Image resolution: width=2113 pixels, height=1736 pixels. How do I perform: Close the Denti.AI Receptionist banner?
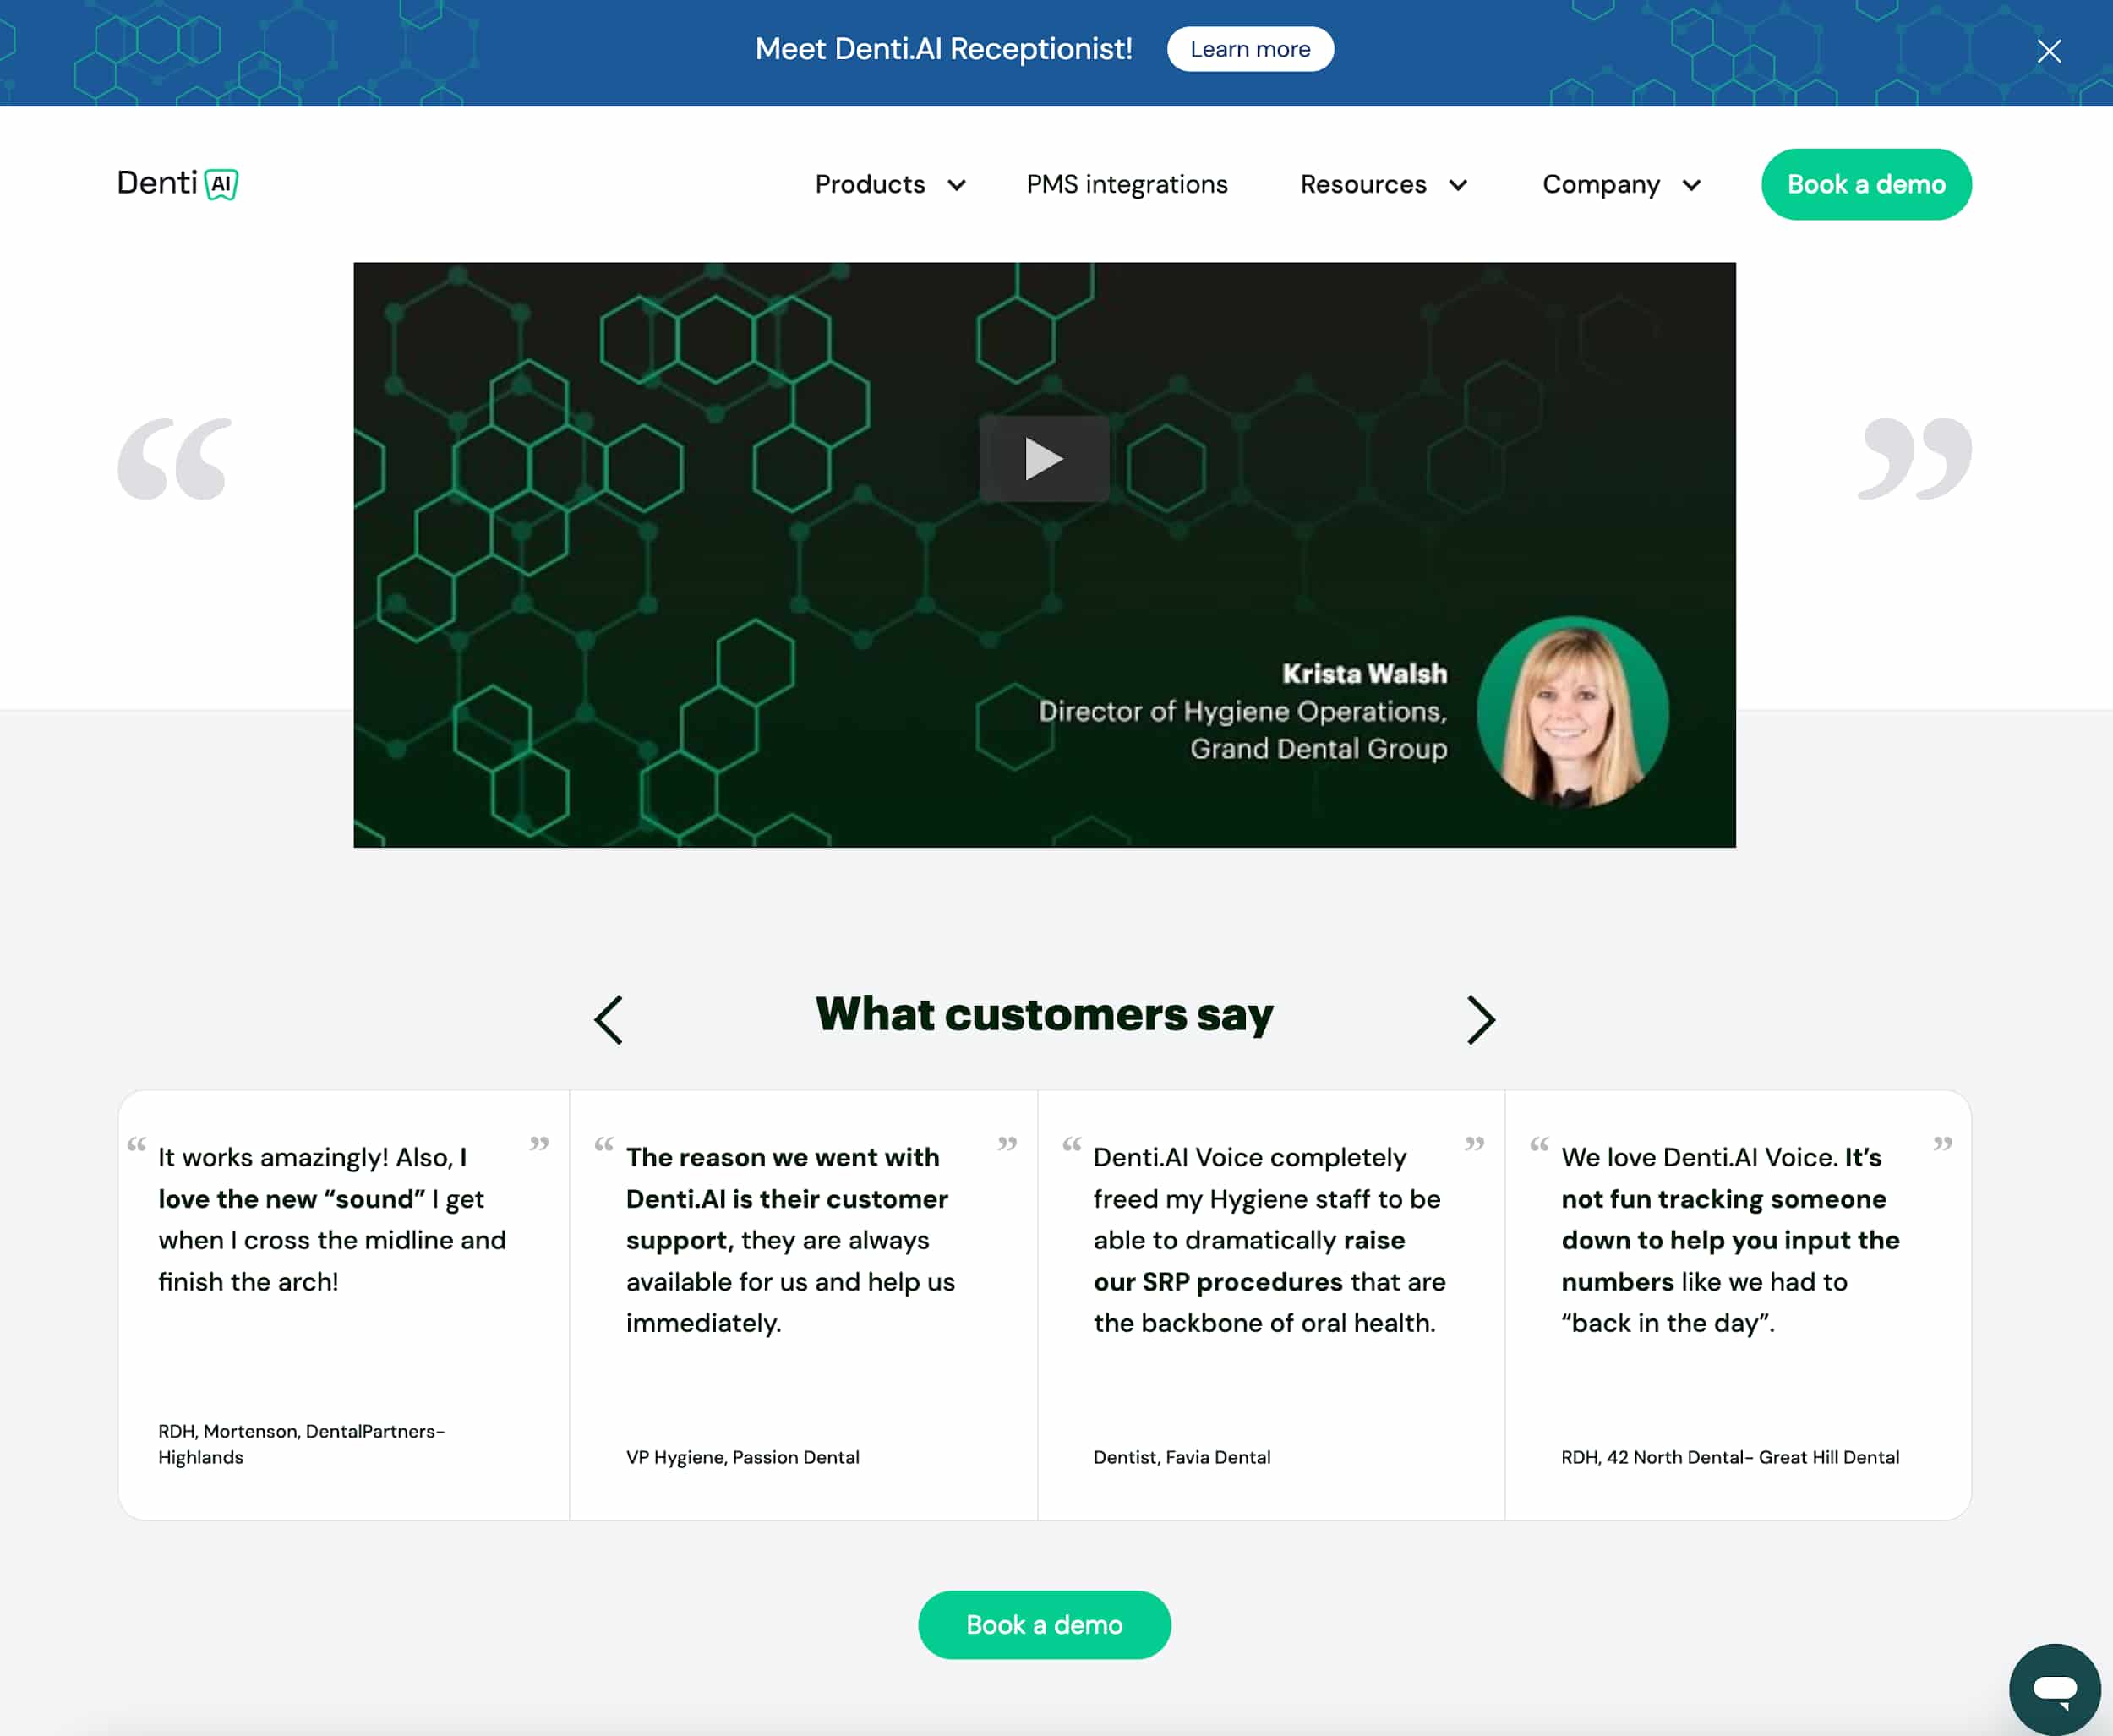(2048, 51)
